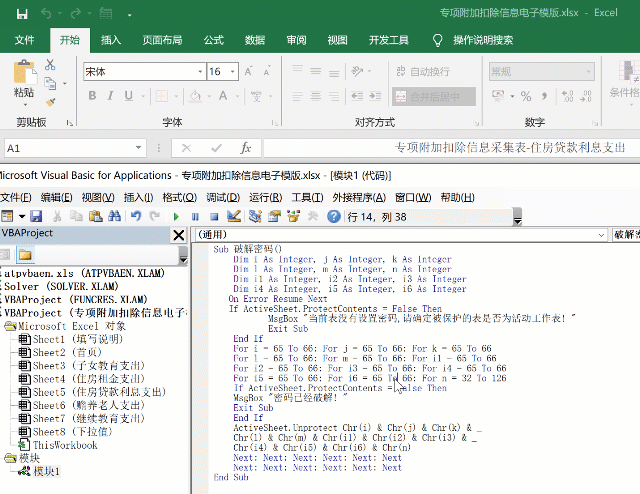This screenshot has width=640, height=494.
Task: Click the comma style icon in the number group
Action: tap(544, 96)
